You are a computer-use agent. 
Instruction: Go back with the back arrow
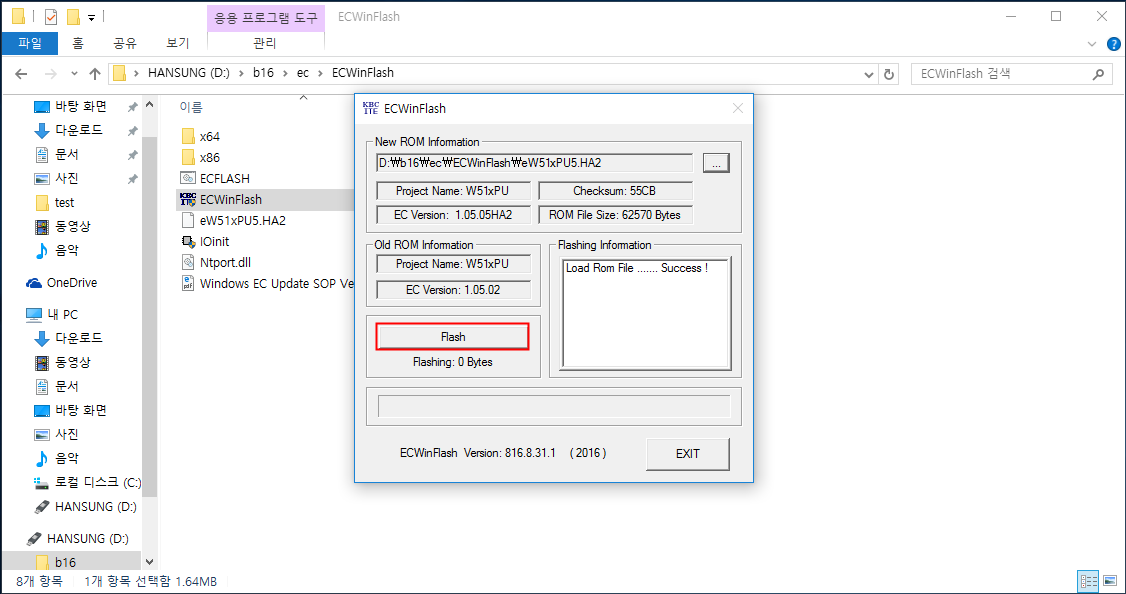(21, 73)
